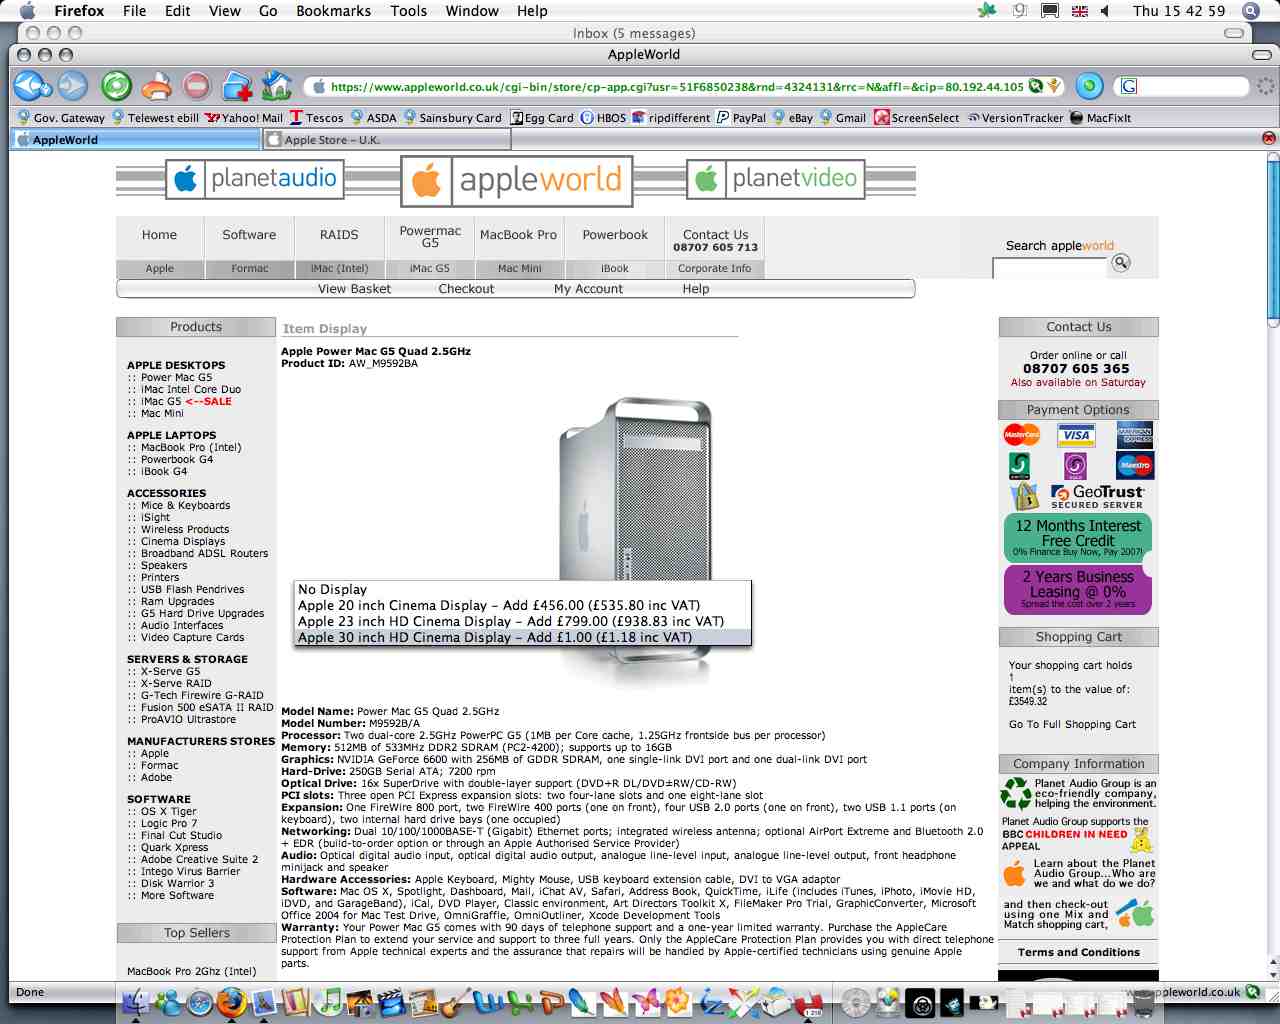Open iMac G5 SALE sidebar link
The height and width of the screenshot is (1024, 1280).
pyautogui.click(x=186, y=401)
